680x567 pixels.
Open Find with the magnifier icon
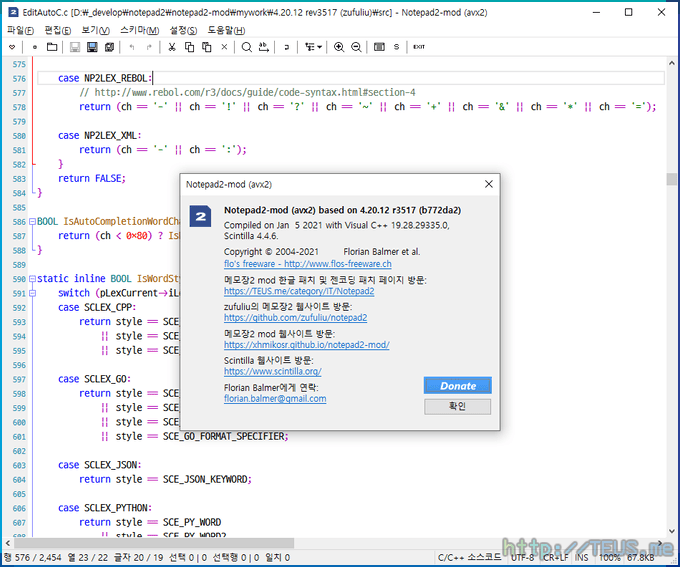click(246, 47)
